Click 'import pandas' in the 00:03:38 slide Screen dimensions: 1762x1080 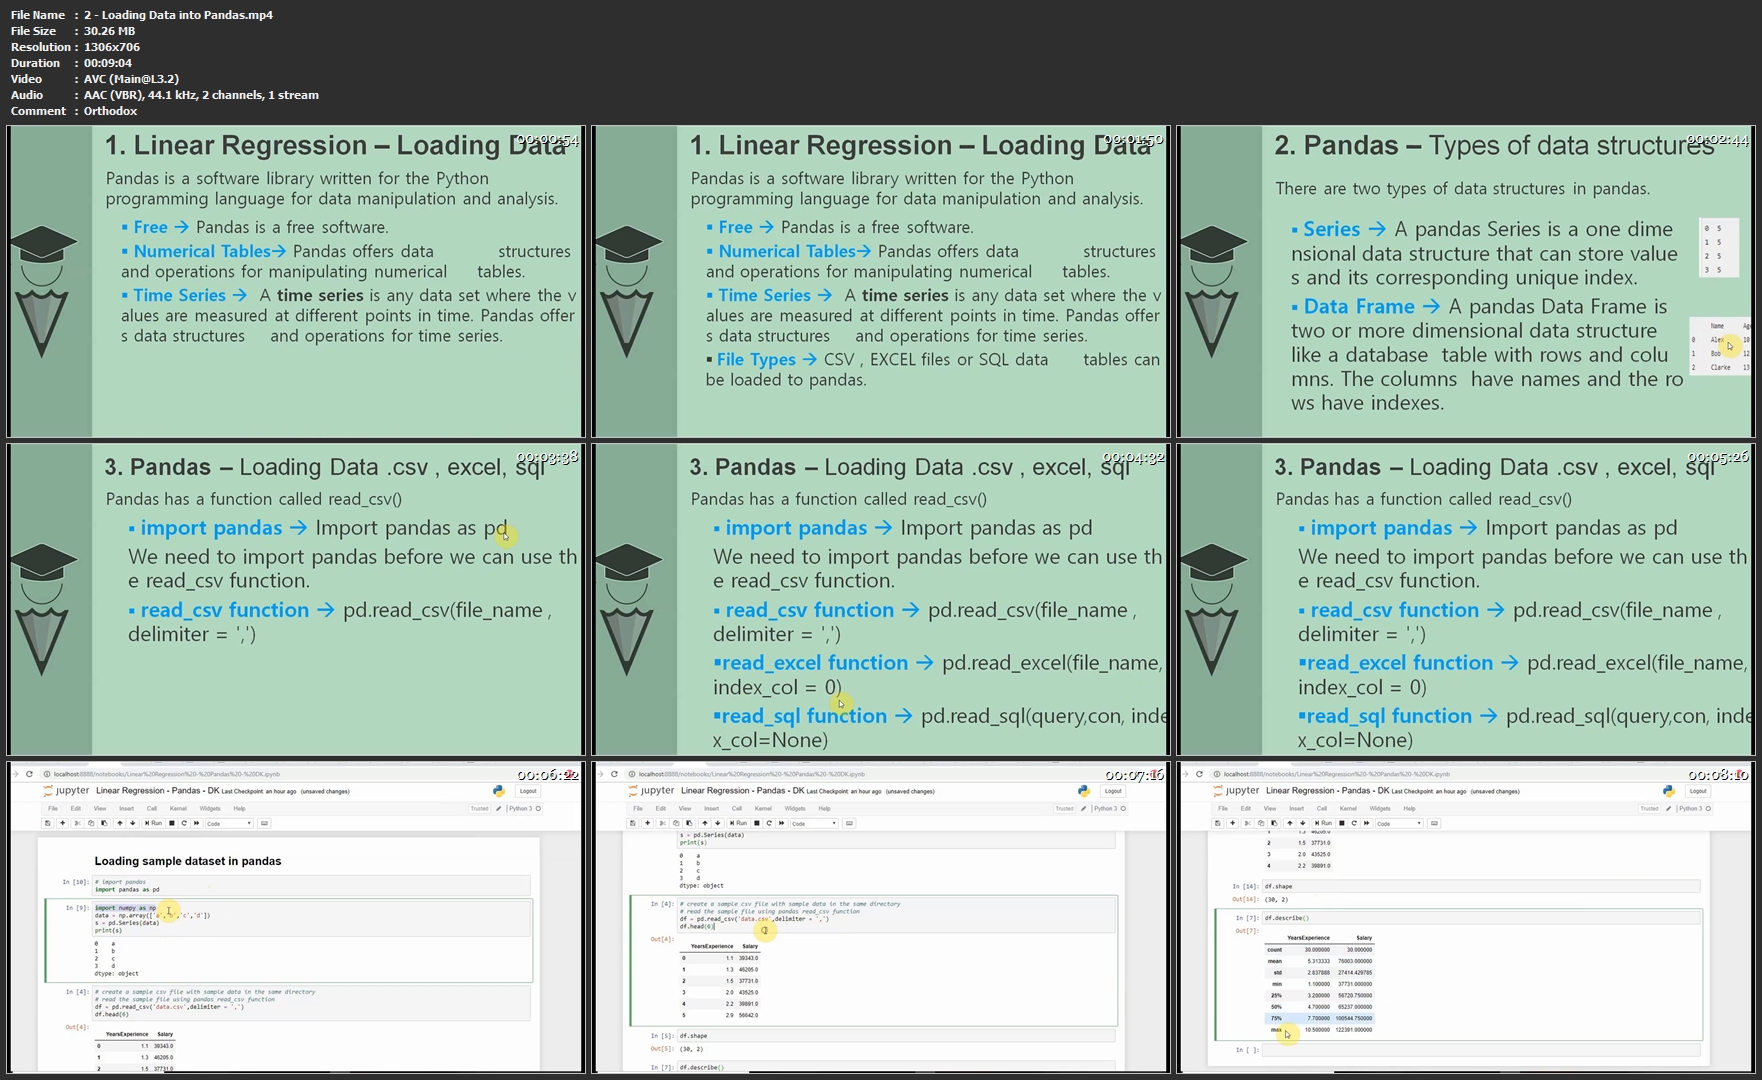click(x=211, y=528)
